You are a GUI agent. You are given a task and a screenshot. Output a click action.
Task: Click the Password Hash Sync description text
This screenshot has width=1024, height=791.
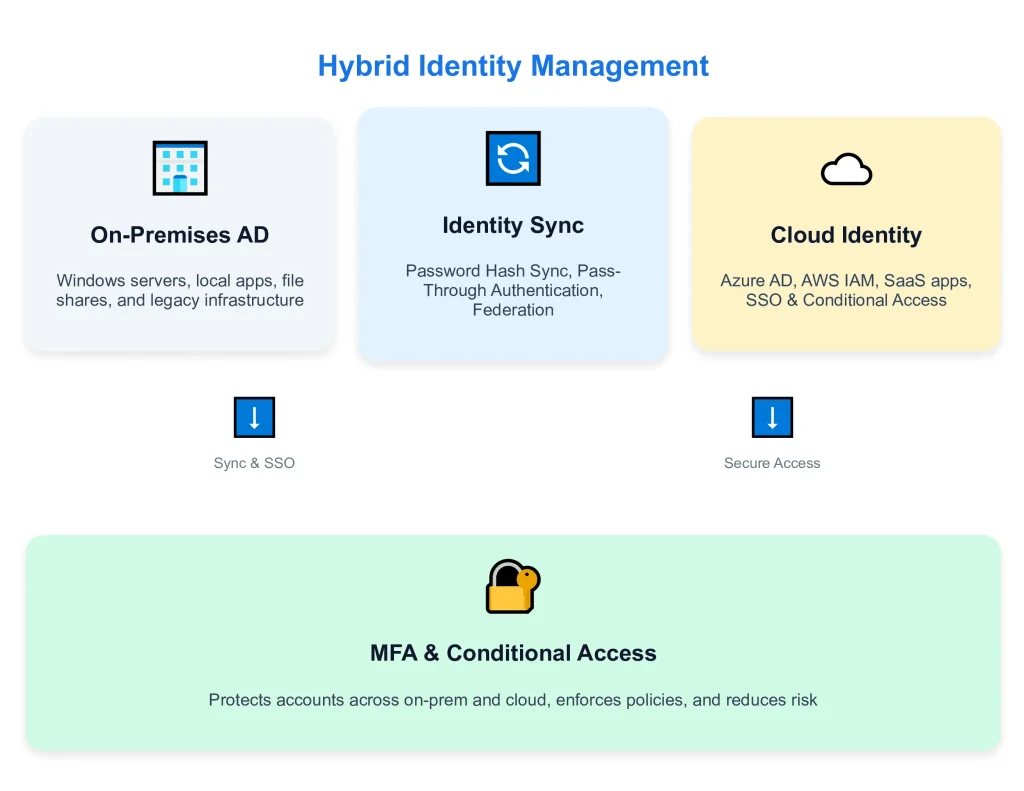click(513, 290)
